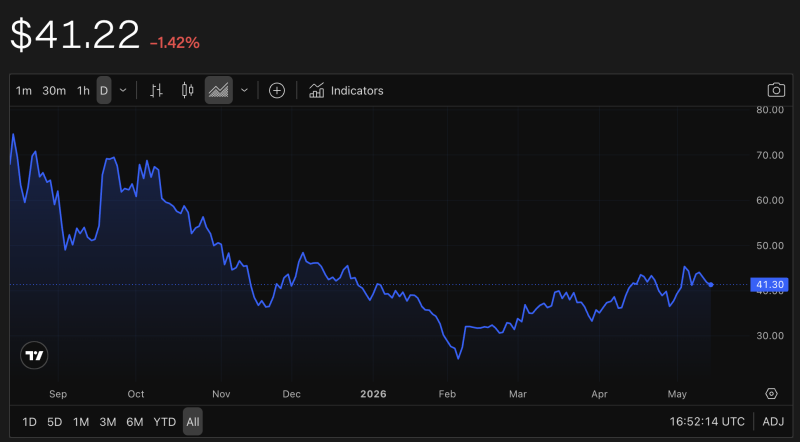Set range to 6M
The height and width of the screenshot is (442, 800).
point(135,422)
